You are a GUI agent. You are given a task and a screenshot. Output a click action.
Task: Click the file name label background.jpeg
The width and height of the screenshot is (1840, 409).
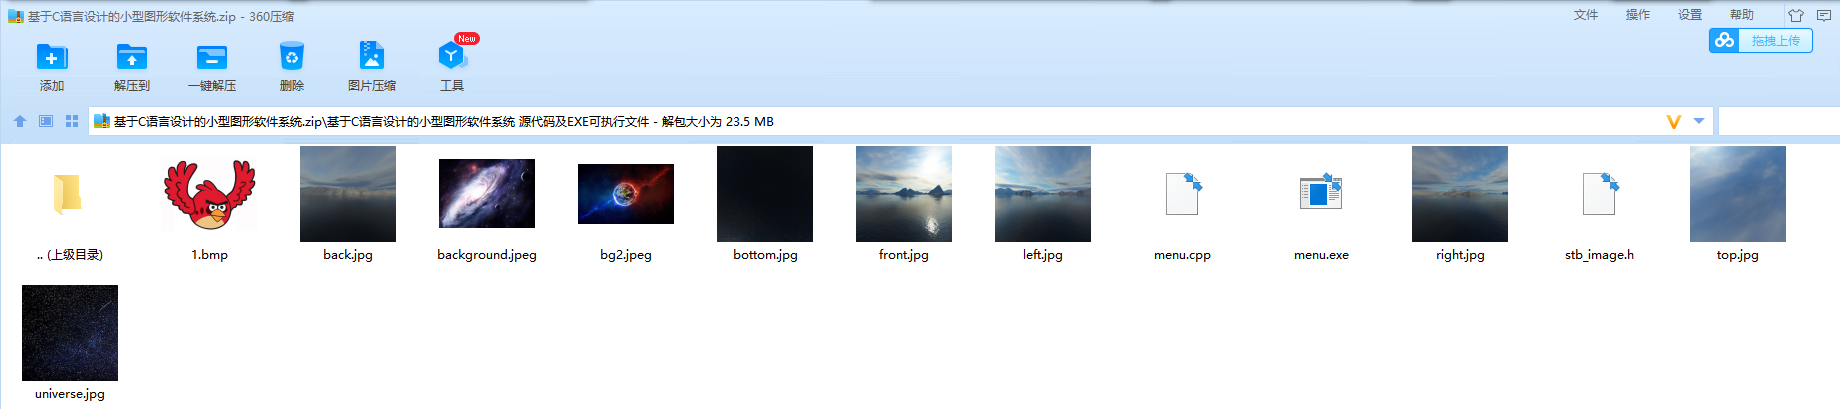pos(487,255)
